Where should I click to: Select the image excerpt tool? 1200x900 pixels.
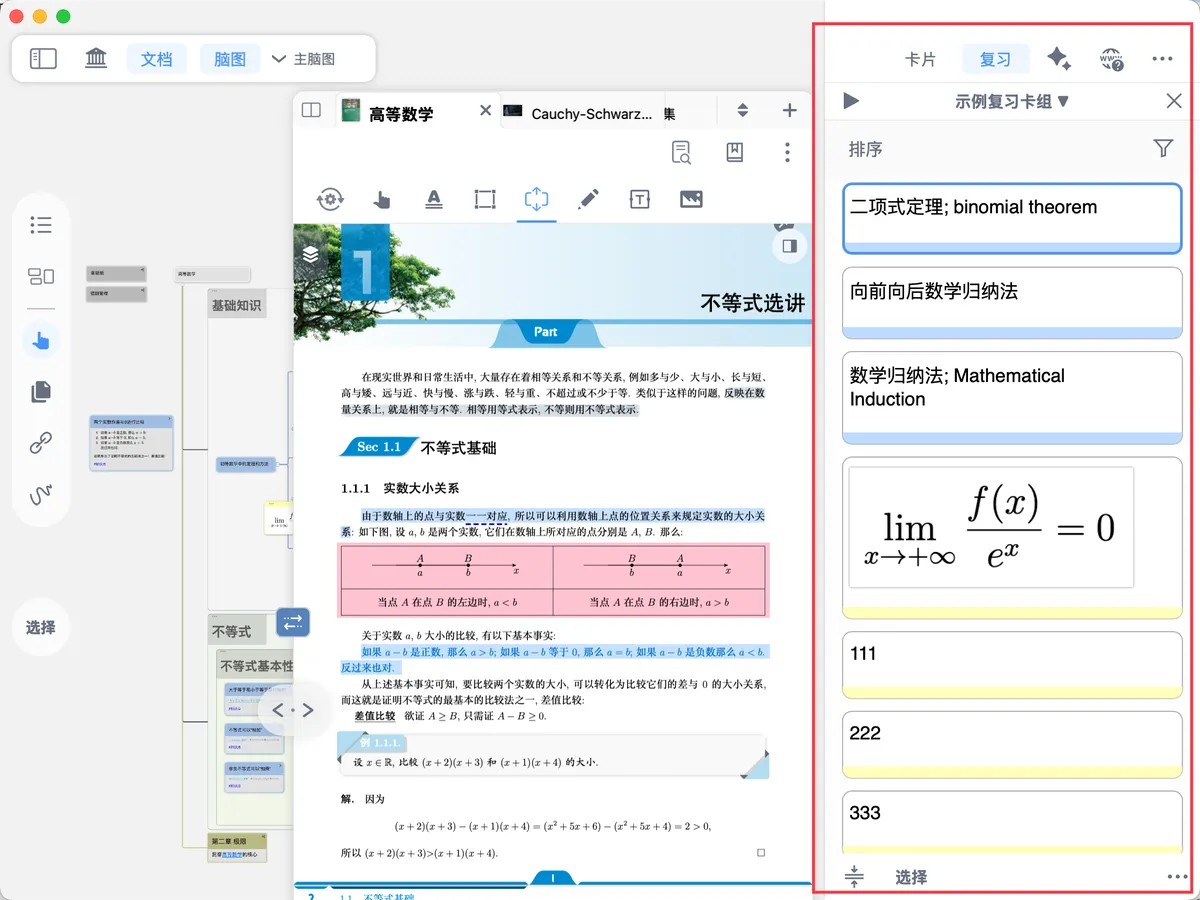691,199
